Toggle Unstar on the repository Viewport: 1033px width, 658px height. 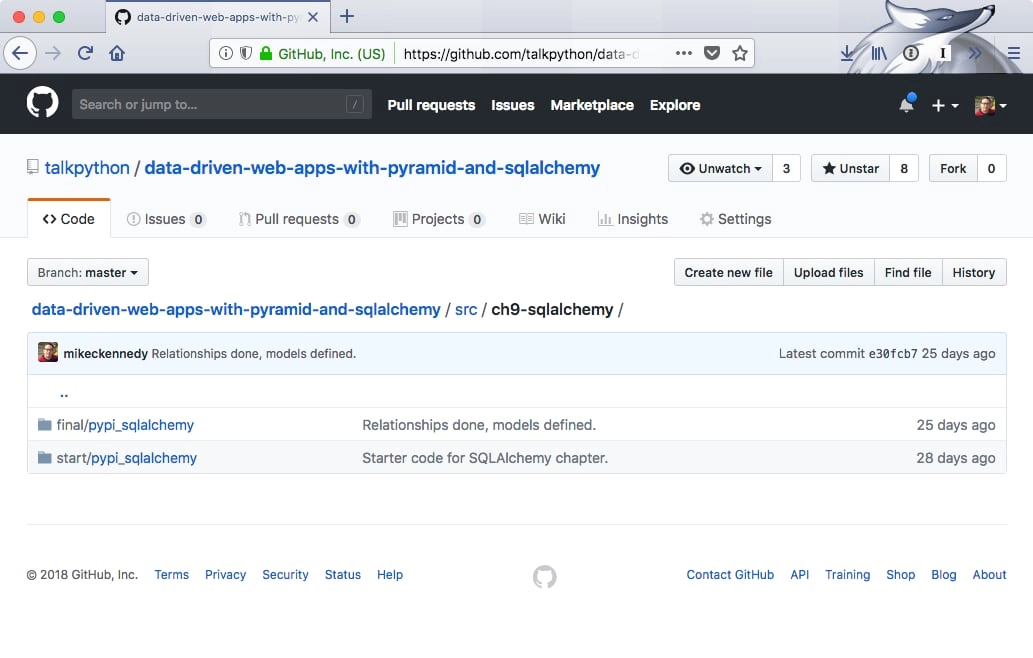tap(850, 168)
